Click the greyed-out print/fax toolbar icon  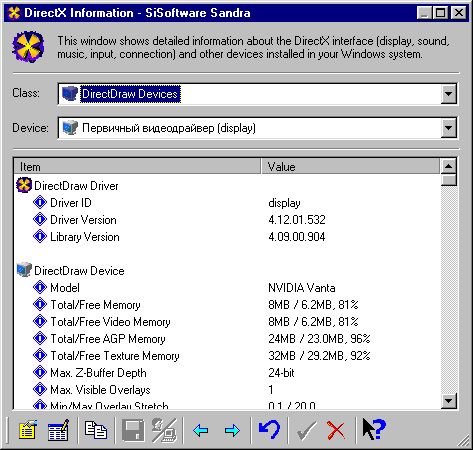(x=165, y=430)
